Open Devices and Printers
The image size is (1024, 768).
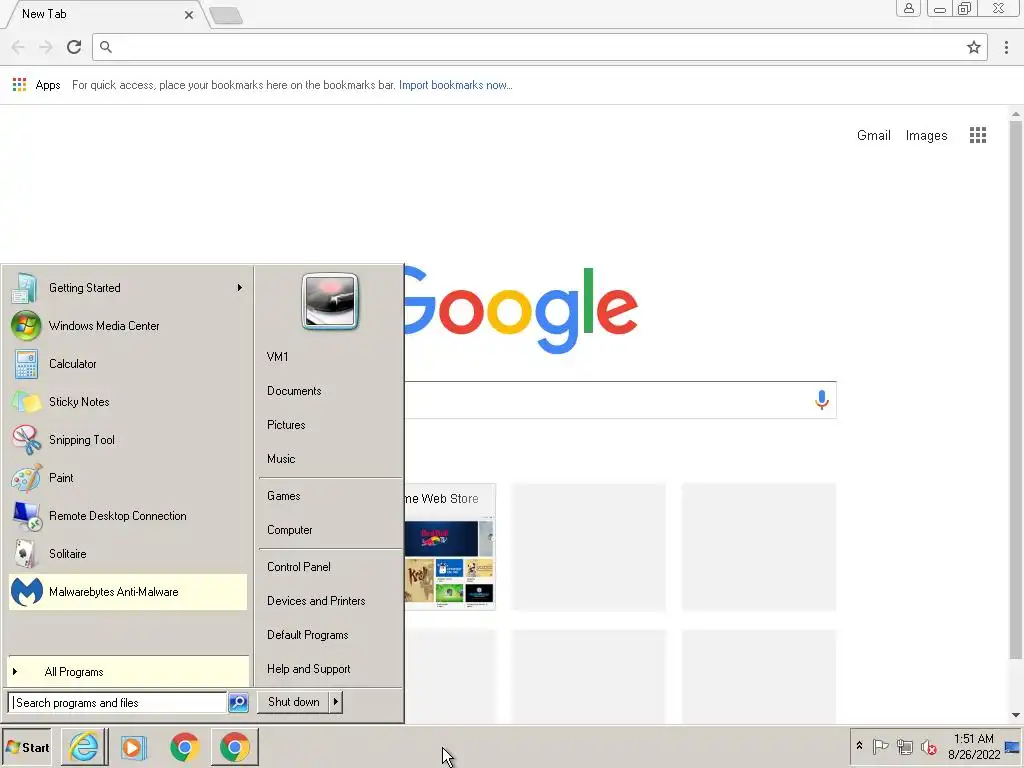click(x=330, y=601)
